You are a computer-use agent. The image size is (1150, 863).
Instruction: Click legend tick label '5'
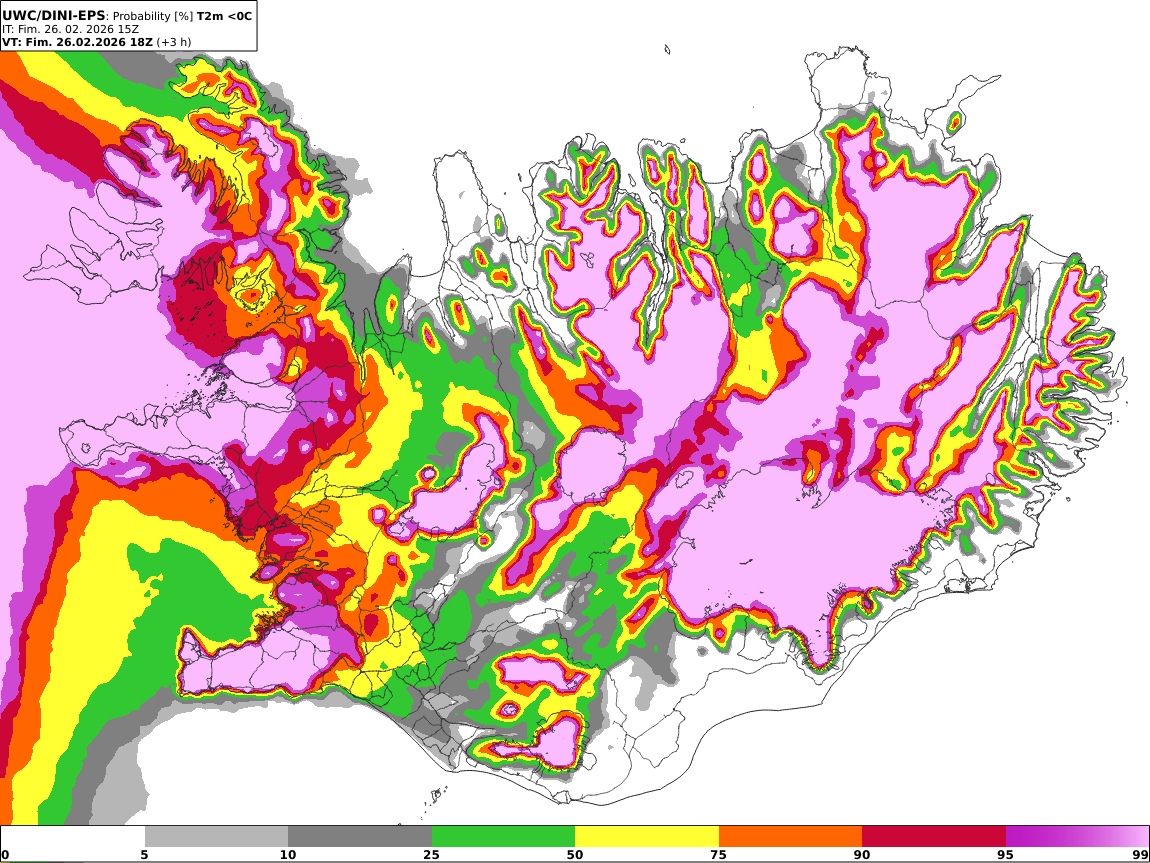click(144, 854)
